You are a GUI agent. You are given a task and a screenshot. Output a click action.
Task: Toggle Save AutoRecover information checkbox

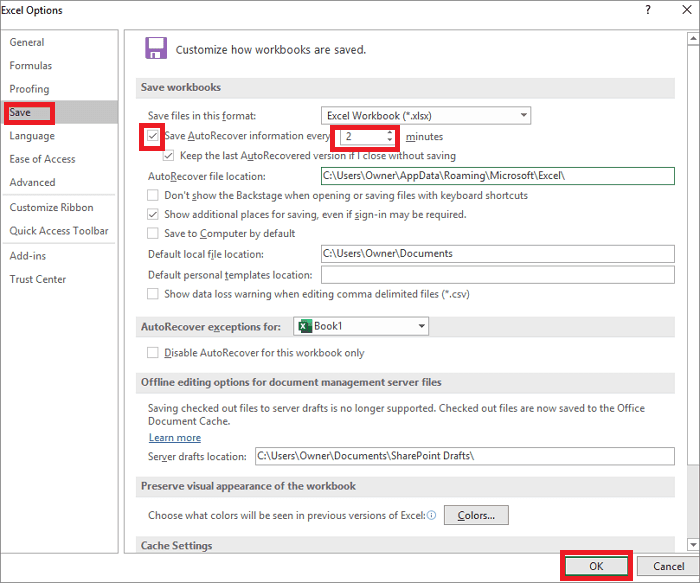coord(153,135)
